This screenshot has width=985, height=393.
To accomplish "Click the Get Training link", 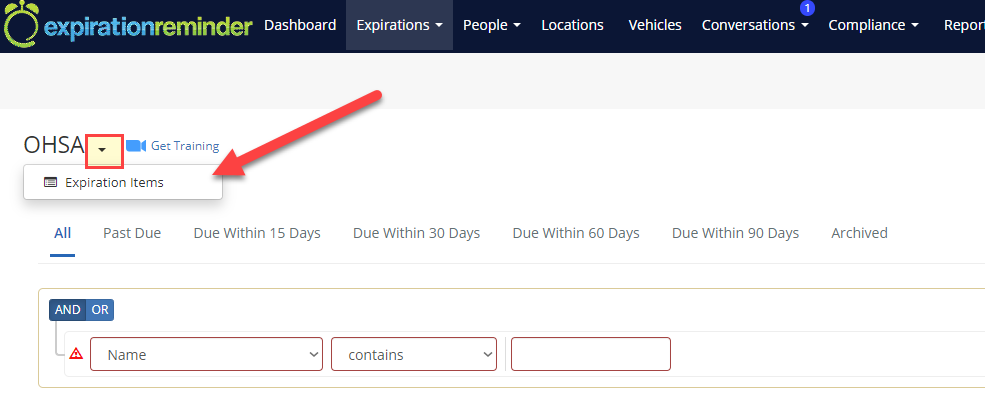I will [x=185, y=146].
